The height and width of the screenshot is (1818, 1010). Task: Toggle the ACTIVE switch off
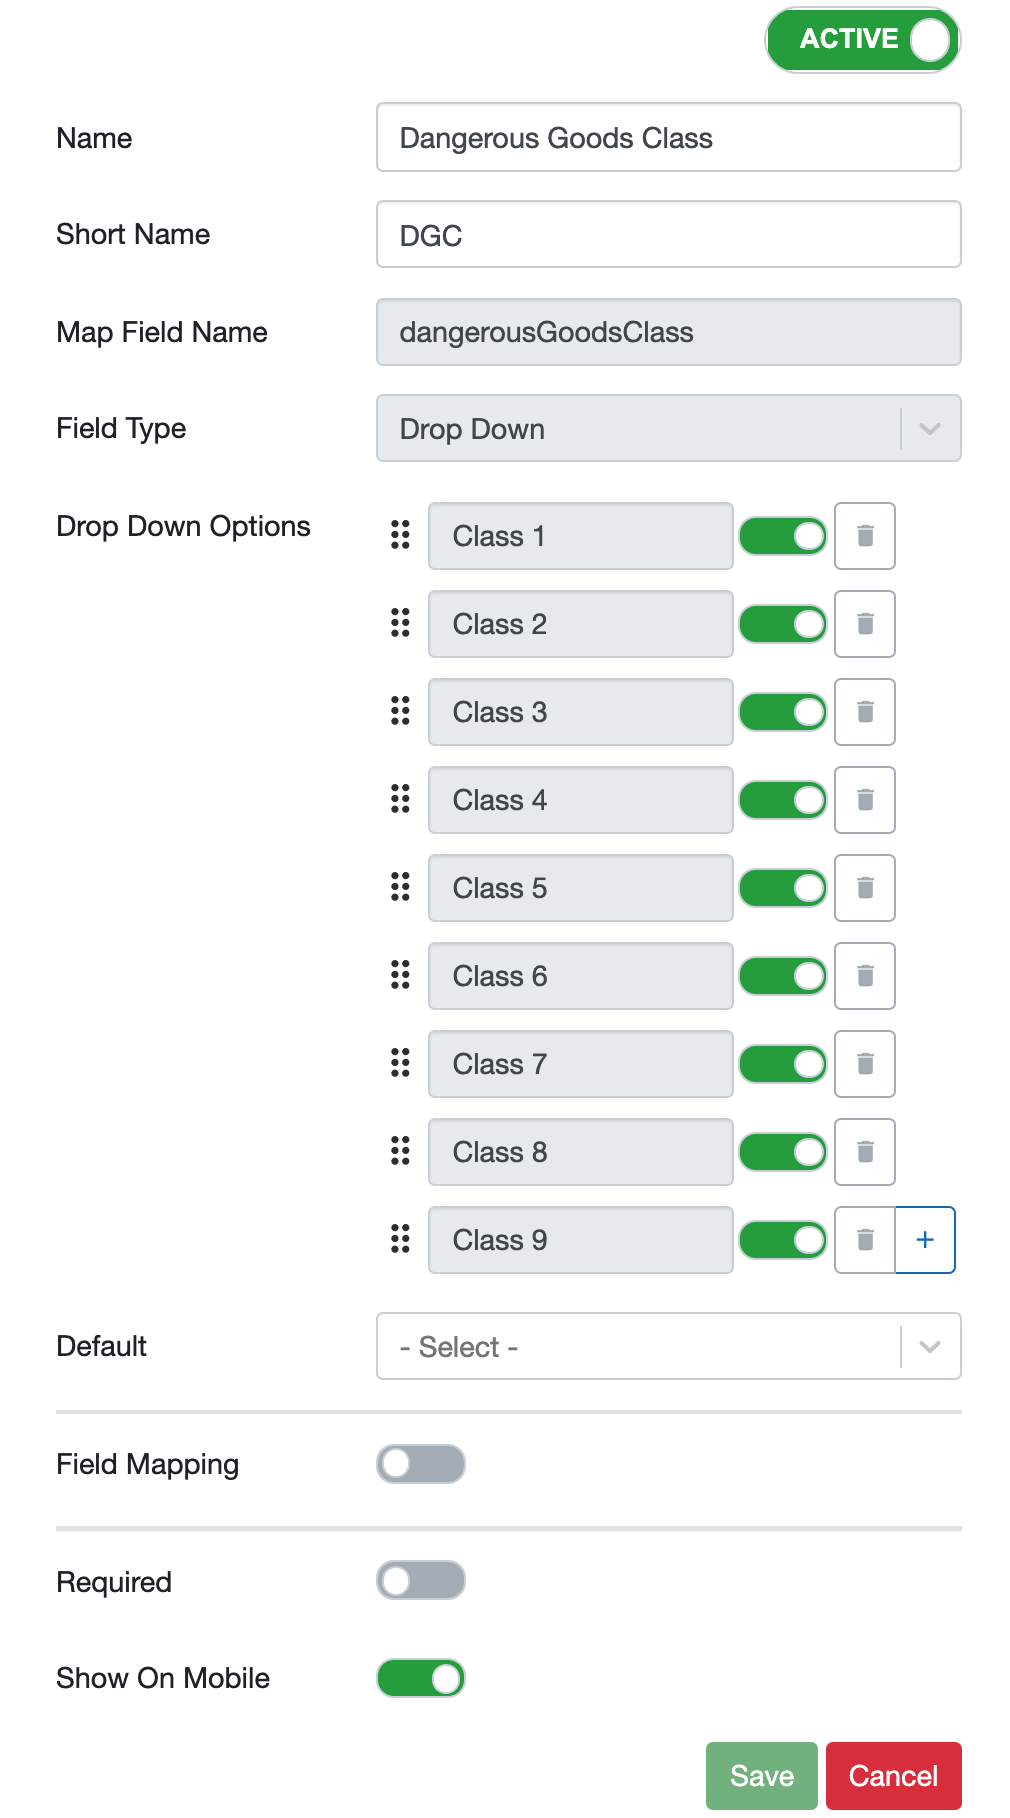coord(861,39)
